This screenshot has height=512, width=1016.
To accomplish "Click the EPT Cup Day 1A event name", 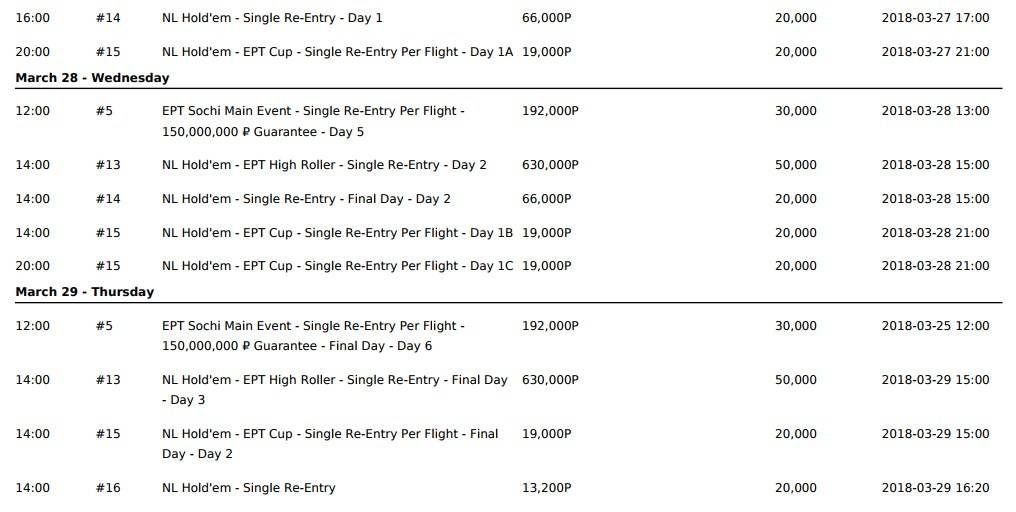I will 337,52.
